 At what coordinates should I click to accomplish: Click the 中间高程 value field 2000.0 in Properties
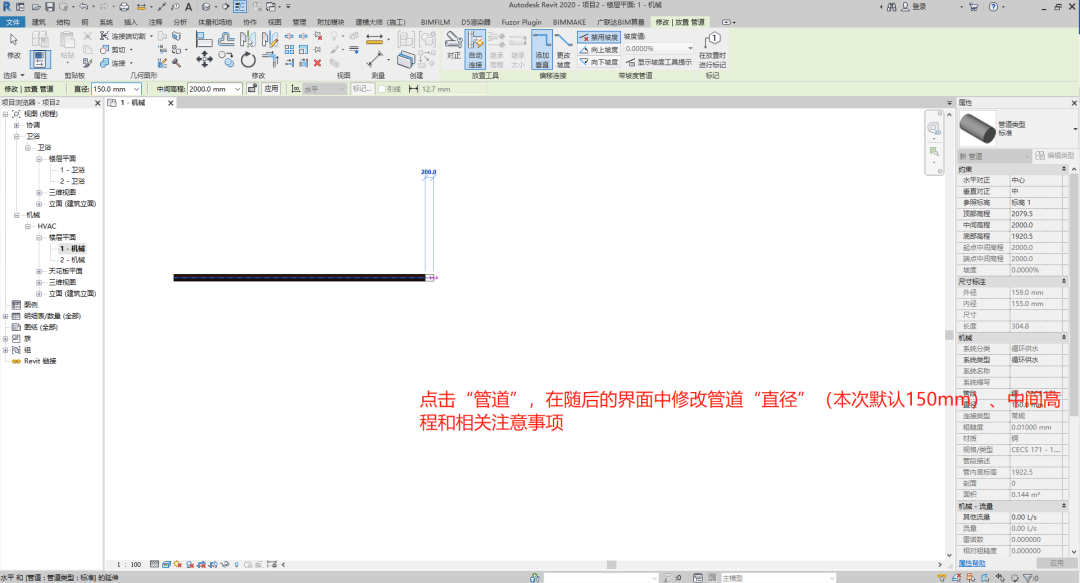pos(1037,225)
